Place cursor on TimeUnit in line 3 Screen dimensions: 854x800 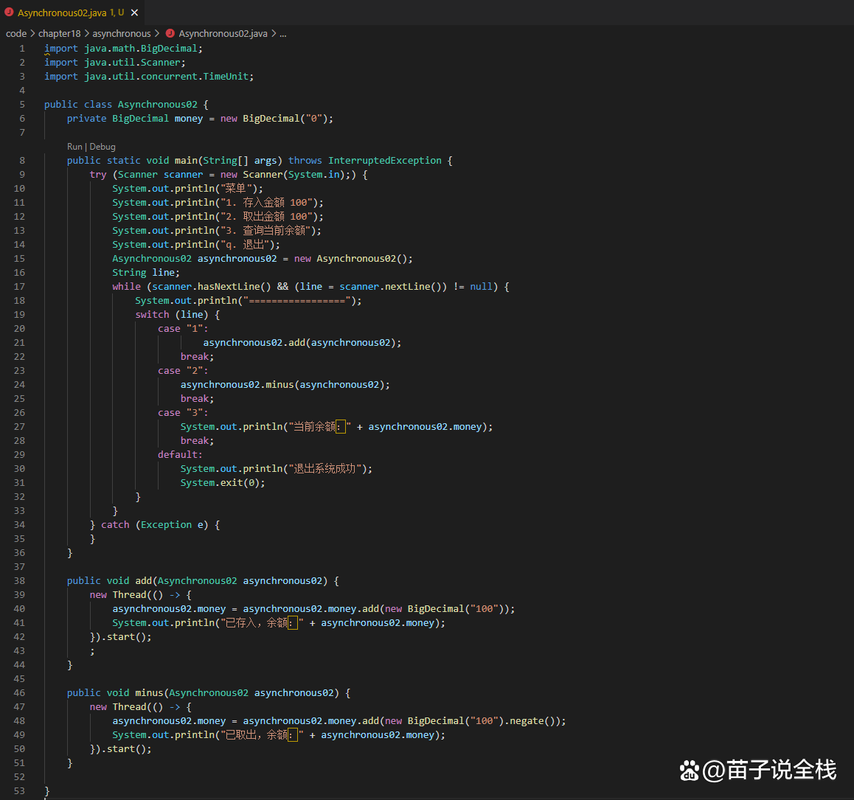(x=228, y=76)
